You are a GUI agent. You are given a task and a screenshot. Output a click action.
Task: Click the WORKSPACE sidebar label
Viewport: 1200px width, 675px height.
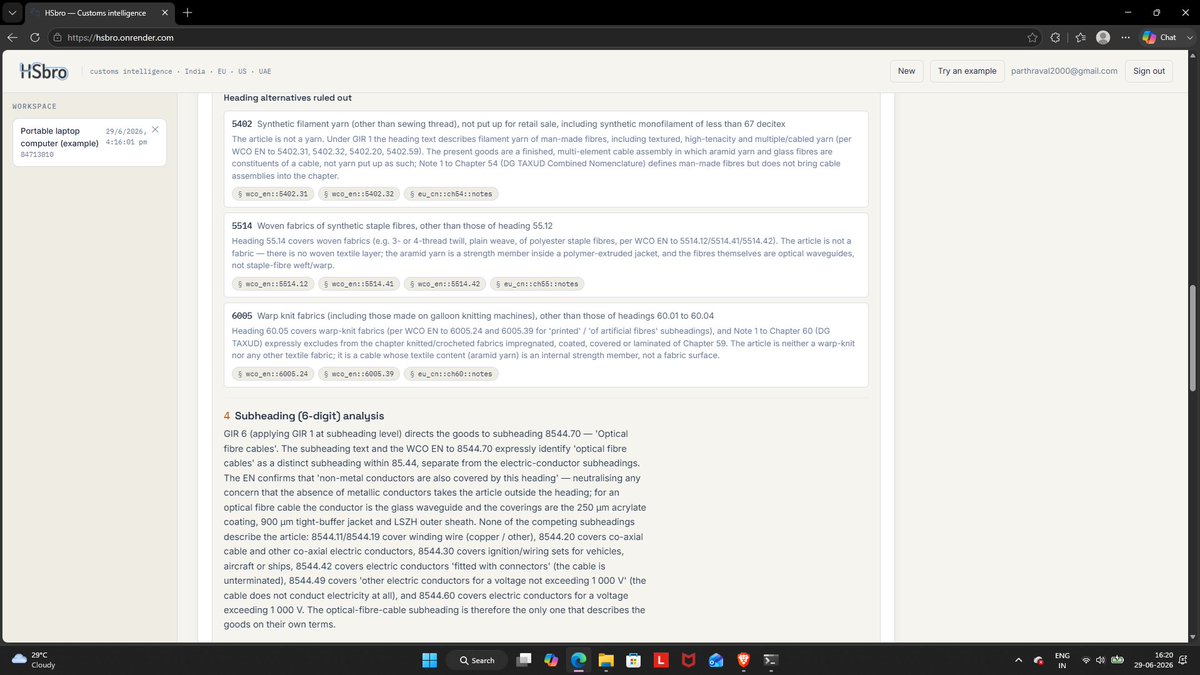34,106
